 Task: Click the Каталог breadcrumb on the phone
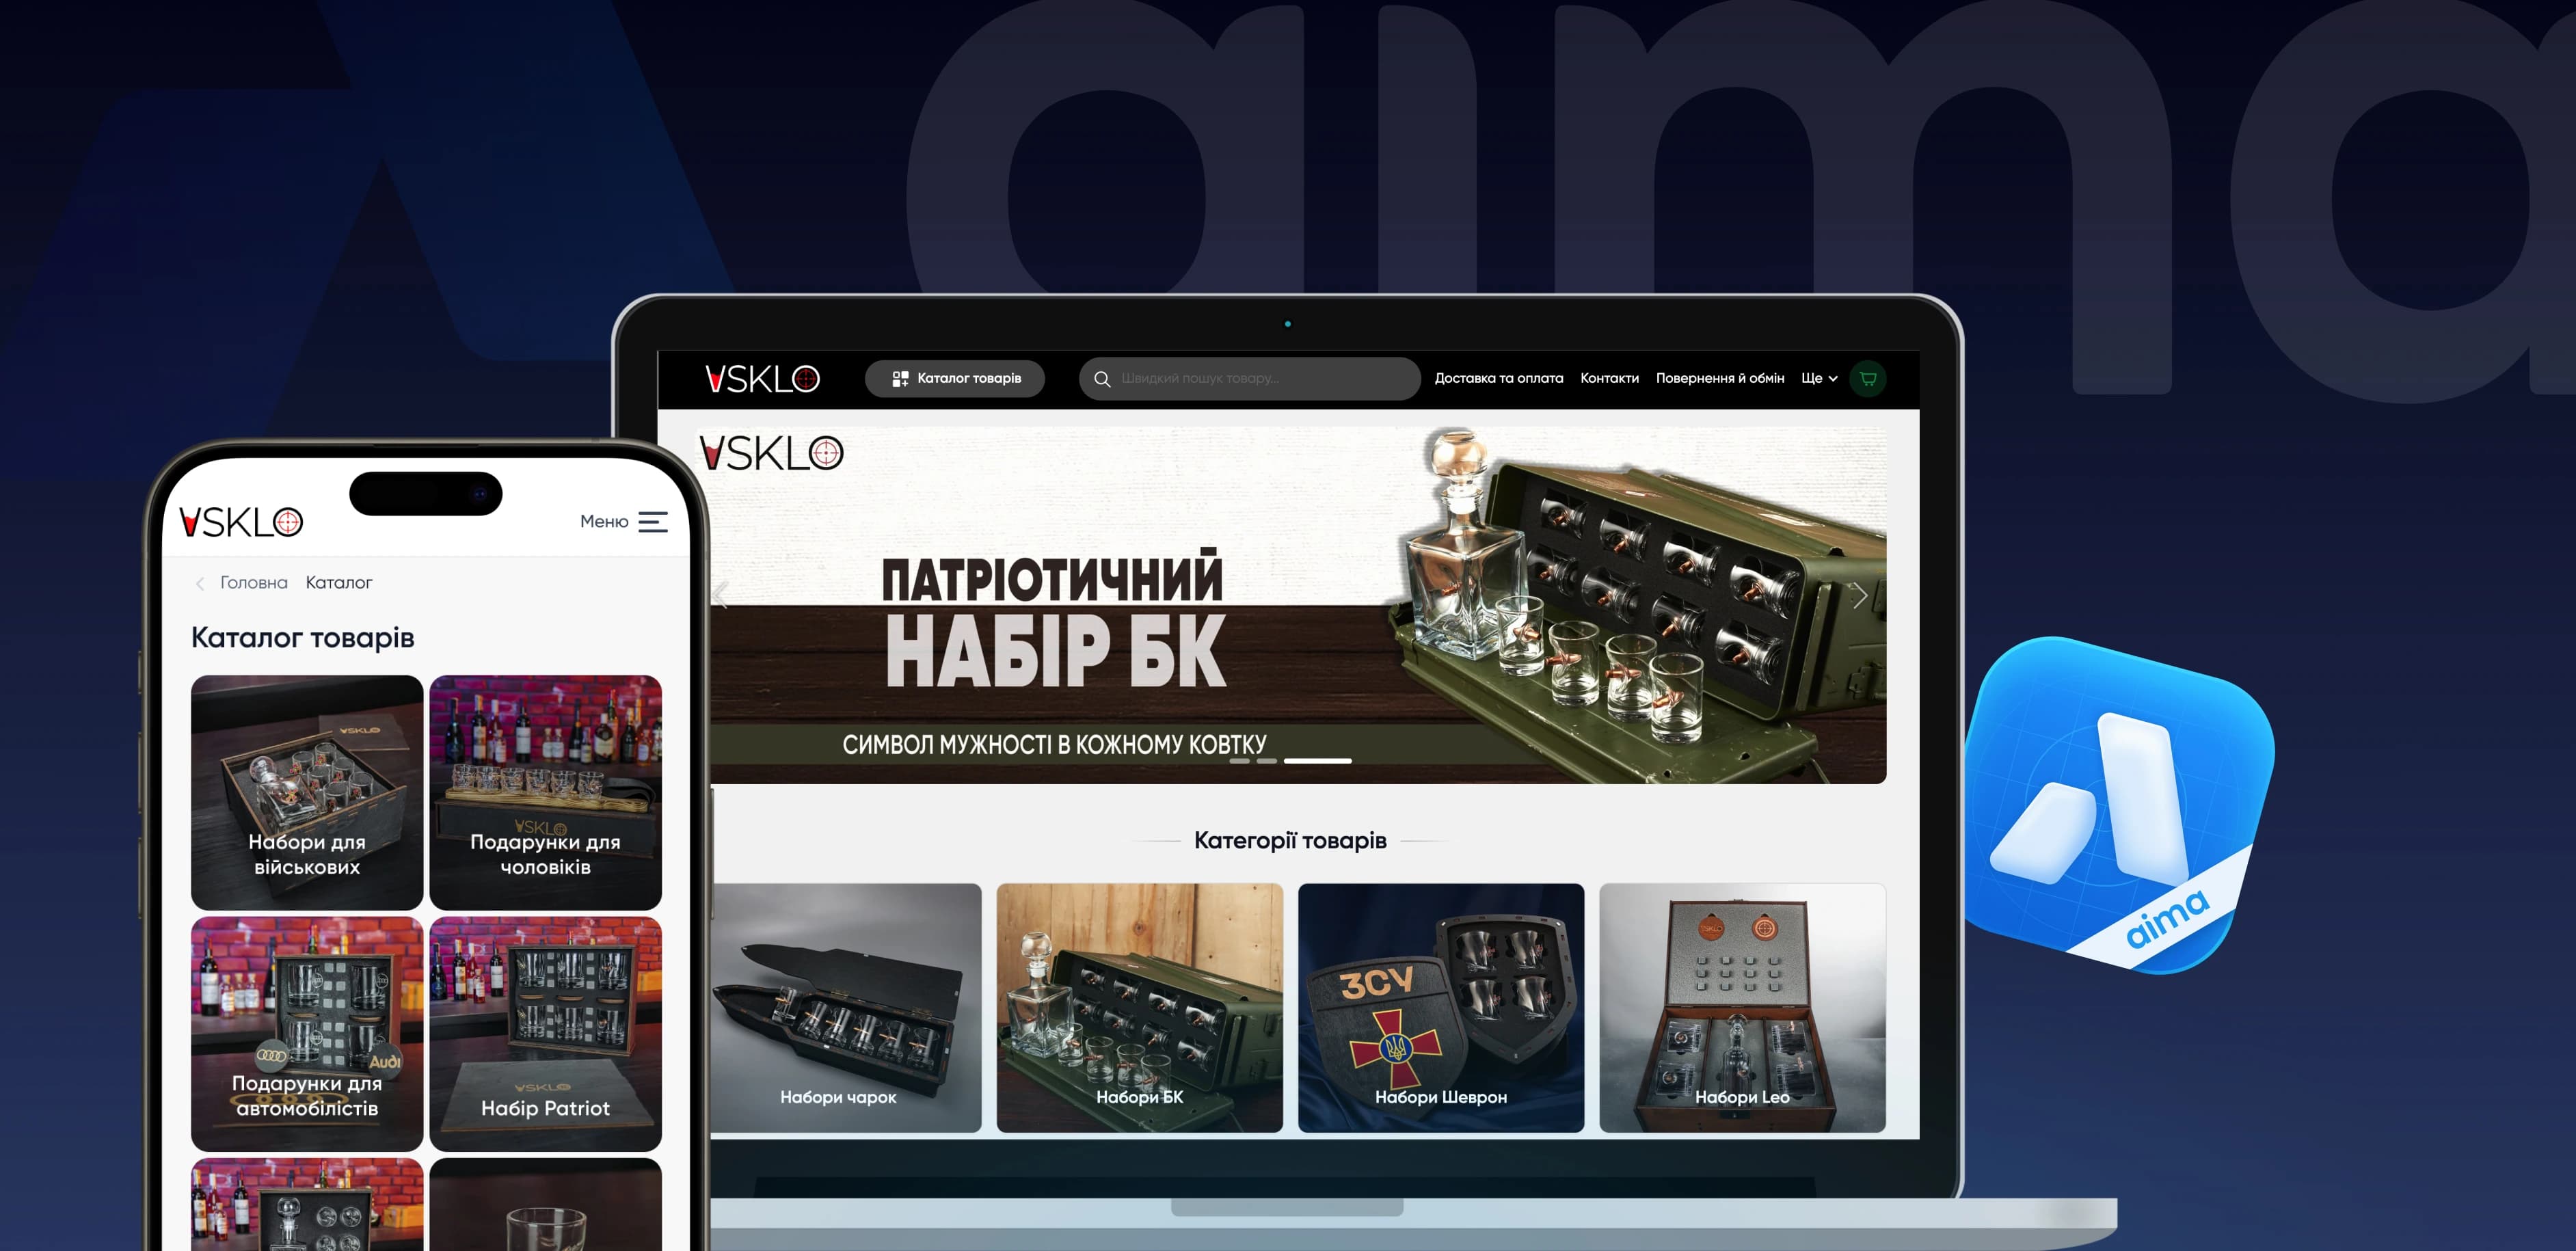tap(339, 583)
